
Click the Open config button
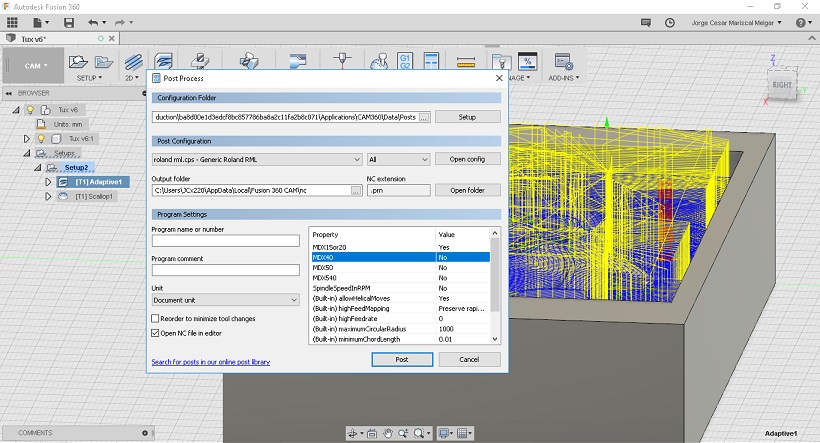[x=467, y=159]
